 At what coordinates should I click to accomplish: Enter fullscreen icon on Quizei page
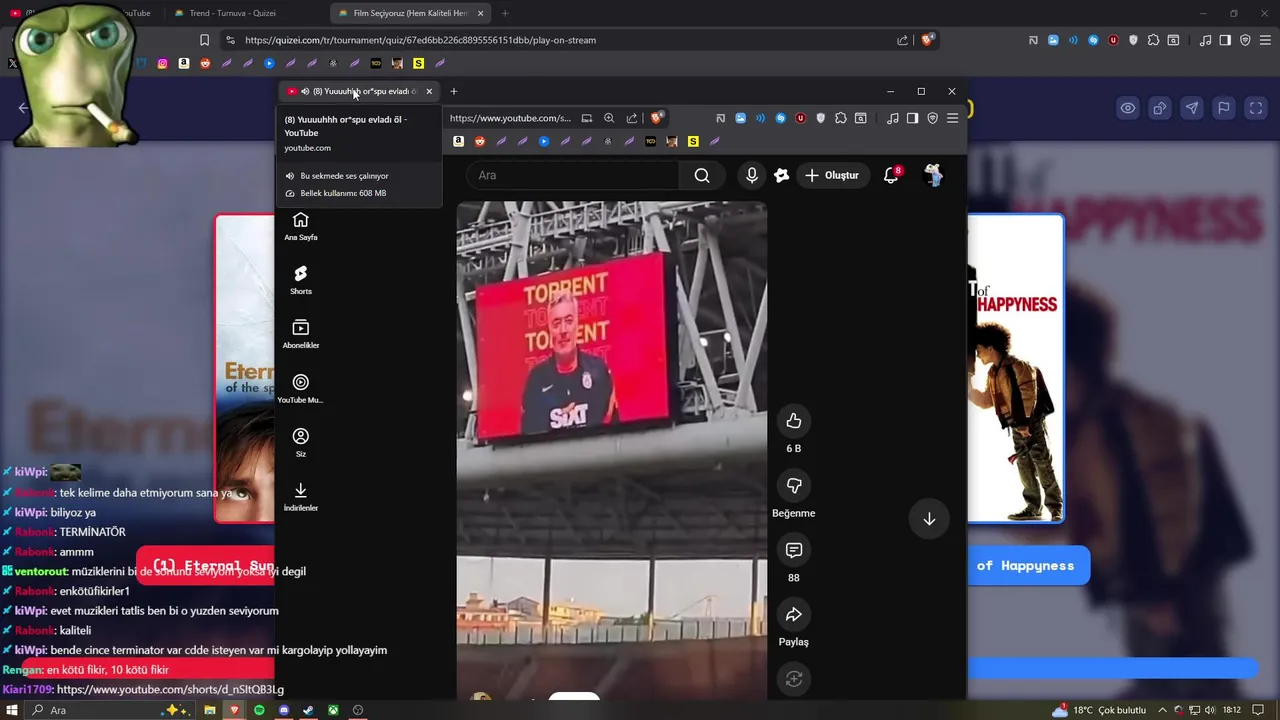point(1256,108)
